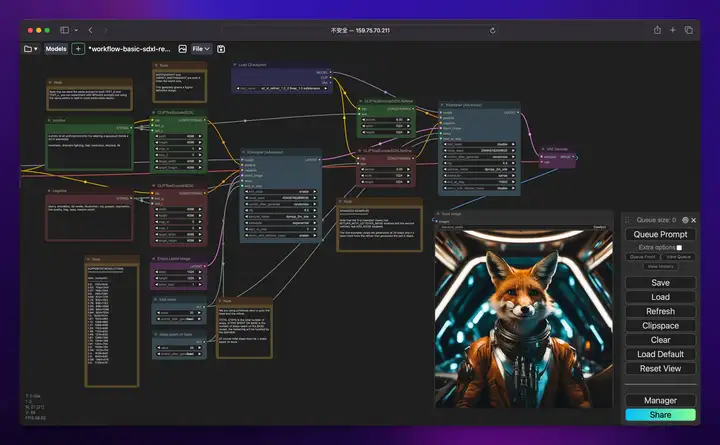Open the workflows folder dropdown
This screenshot has height=445, width=720.
click(x=31, y=49)
